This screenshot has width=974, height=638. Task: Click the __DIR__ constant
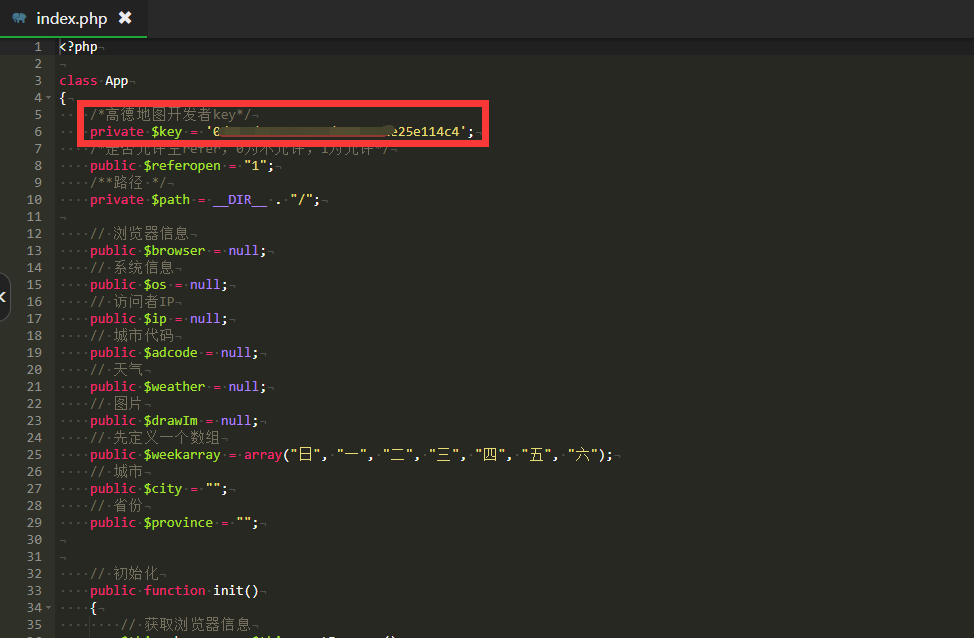(239, 200)
